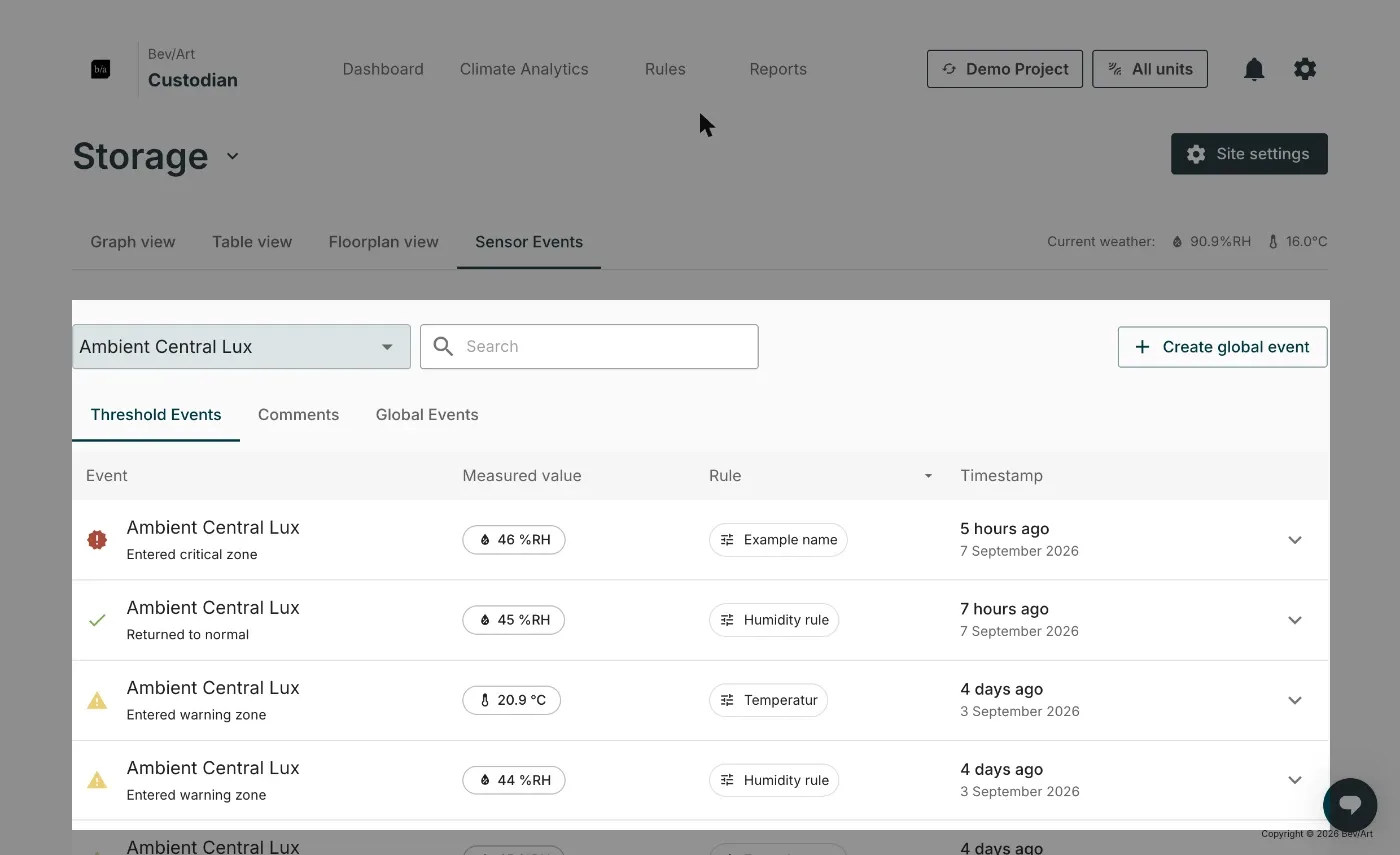Click the 20.9 °C measured value chip

[x=512, y=700]
